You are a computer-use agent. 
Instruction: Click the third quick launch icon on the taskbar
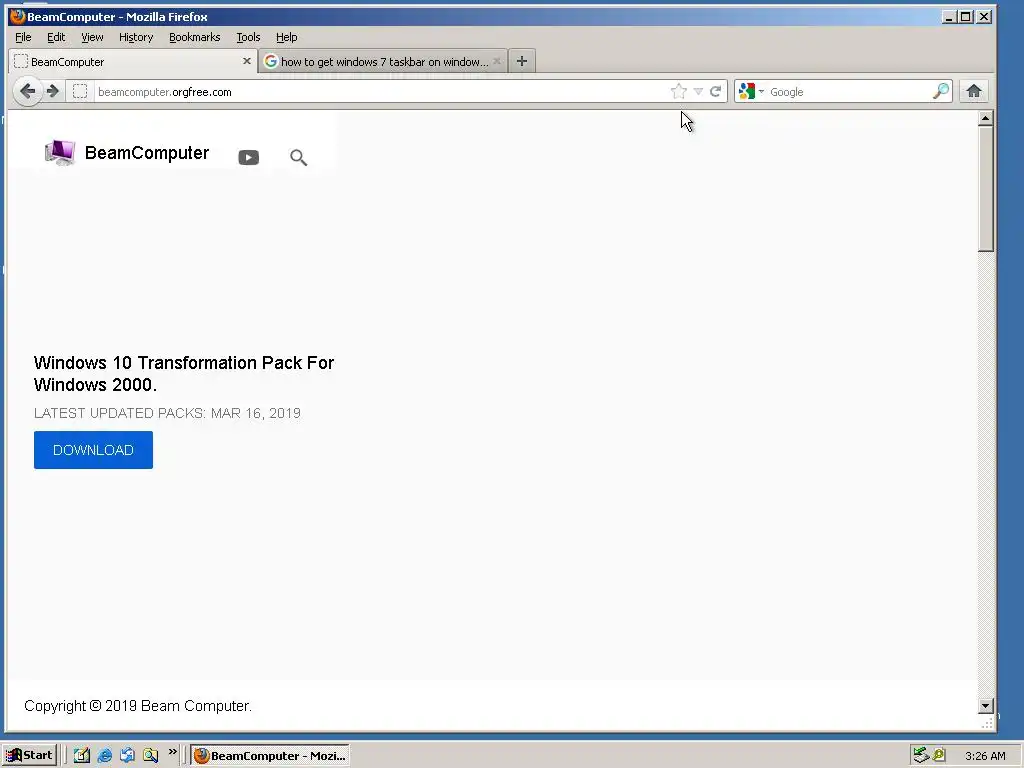[x=127, y=756]
